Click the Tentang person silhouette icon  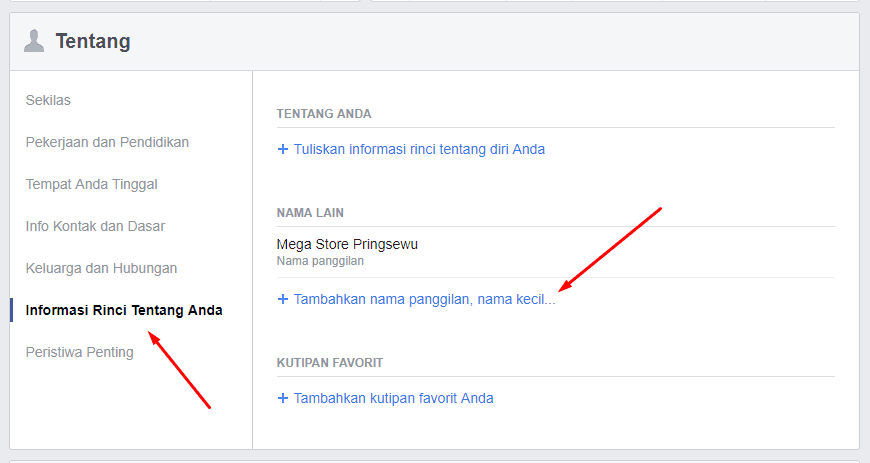coord(34,42)
